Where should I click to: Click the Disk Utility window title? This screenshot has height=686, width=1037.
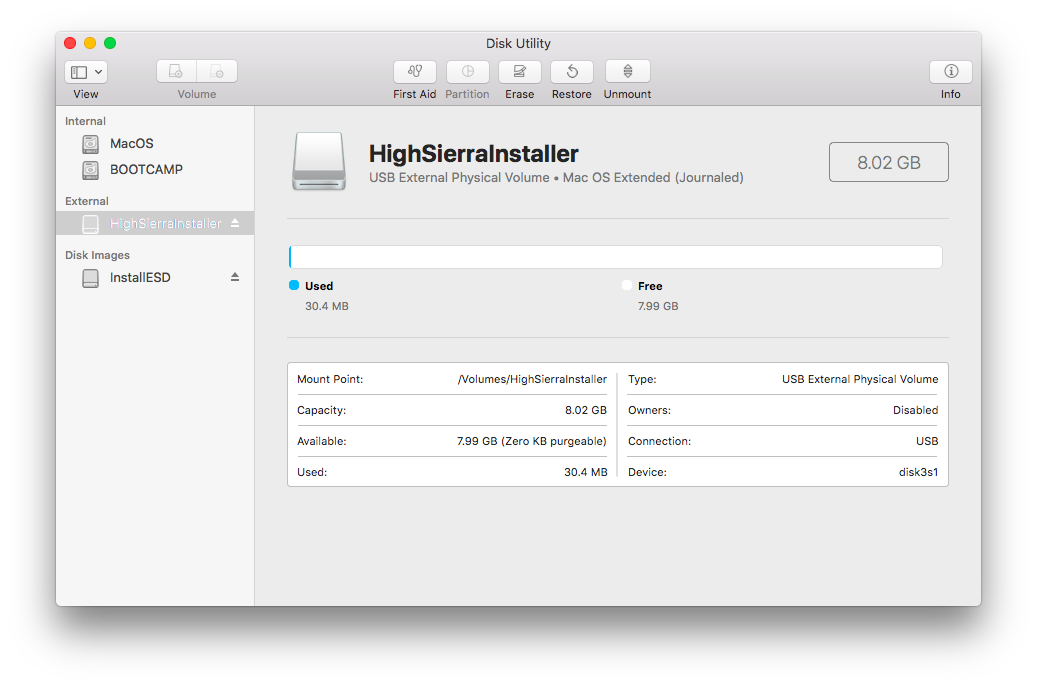pos(518,44)
